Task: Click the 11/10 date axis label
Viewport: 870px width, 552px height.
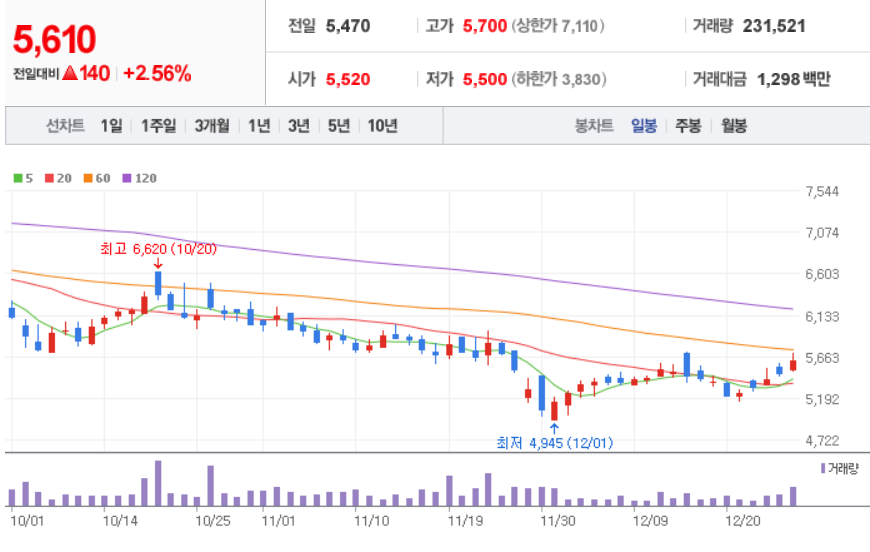Action: coord(371,521)
